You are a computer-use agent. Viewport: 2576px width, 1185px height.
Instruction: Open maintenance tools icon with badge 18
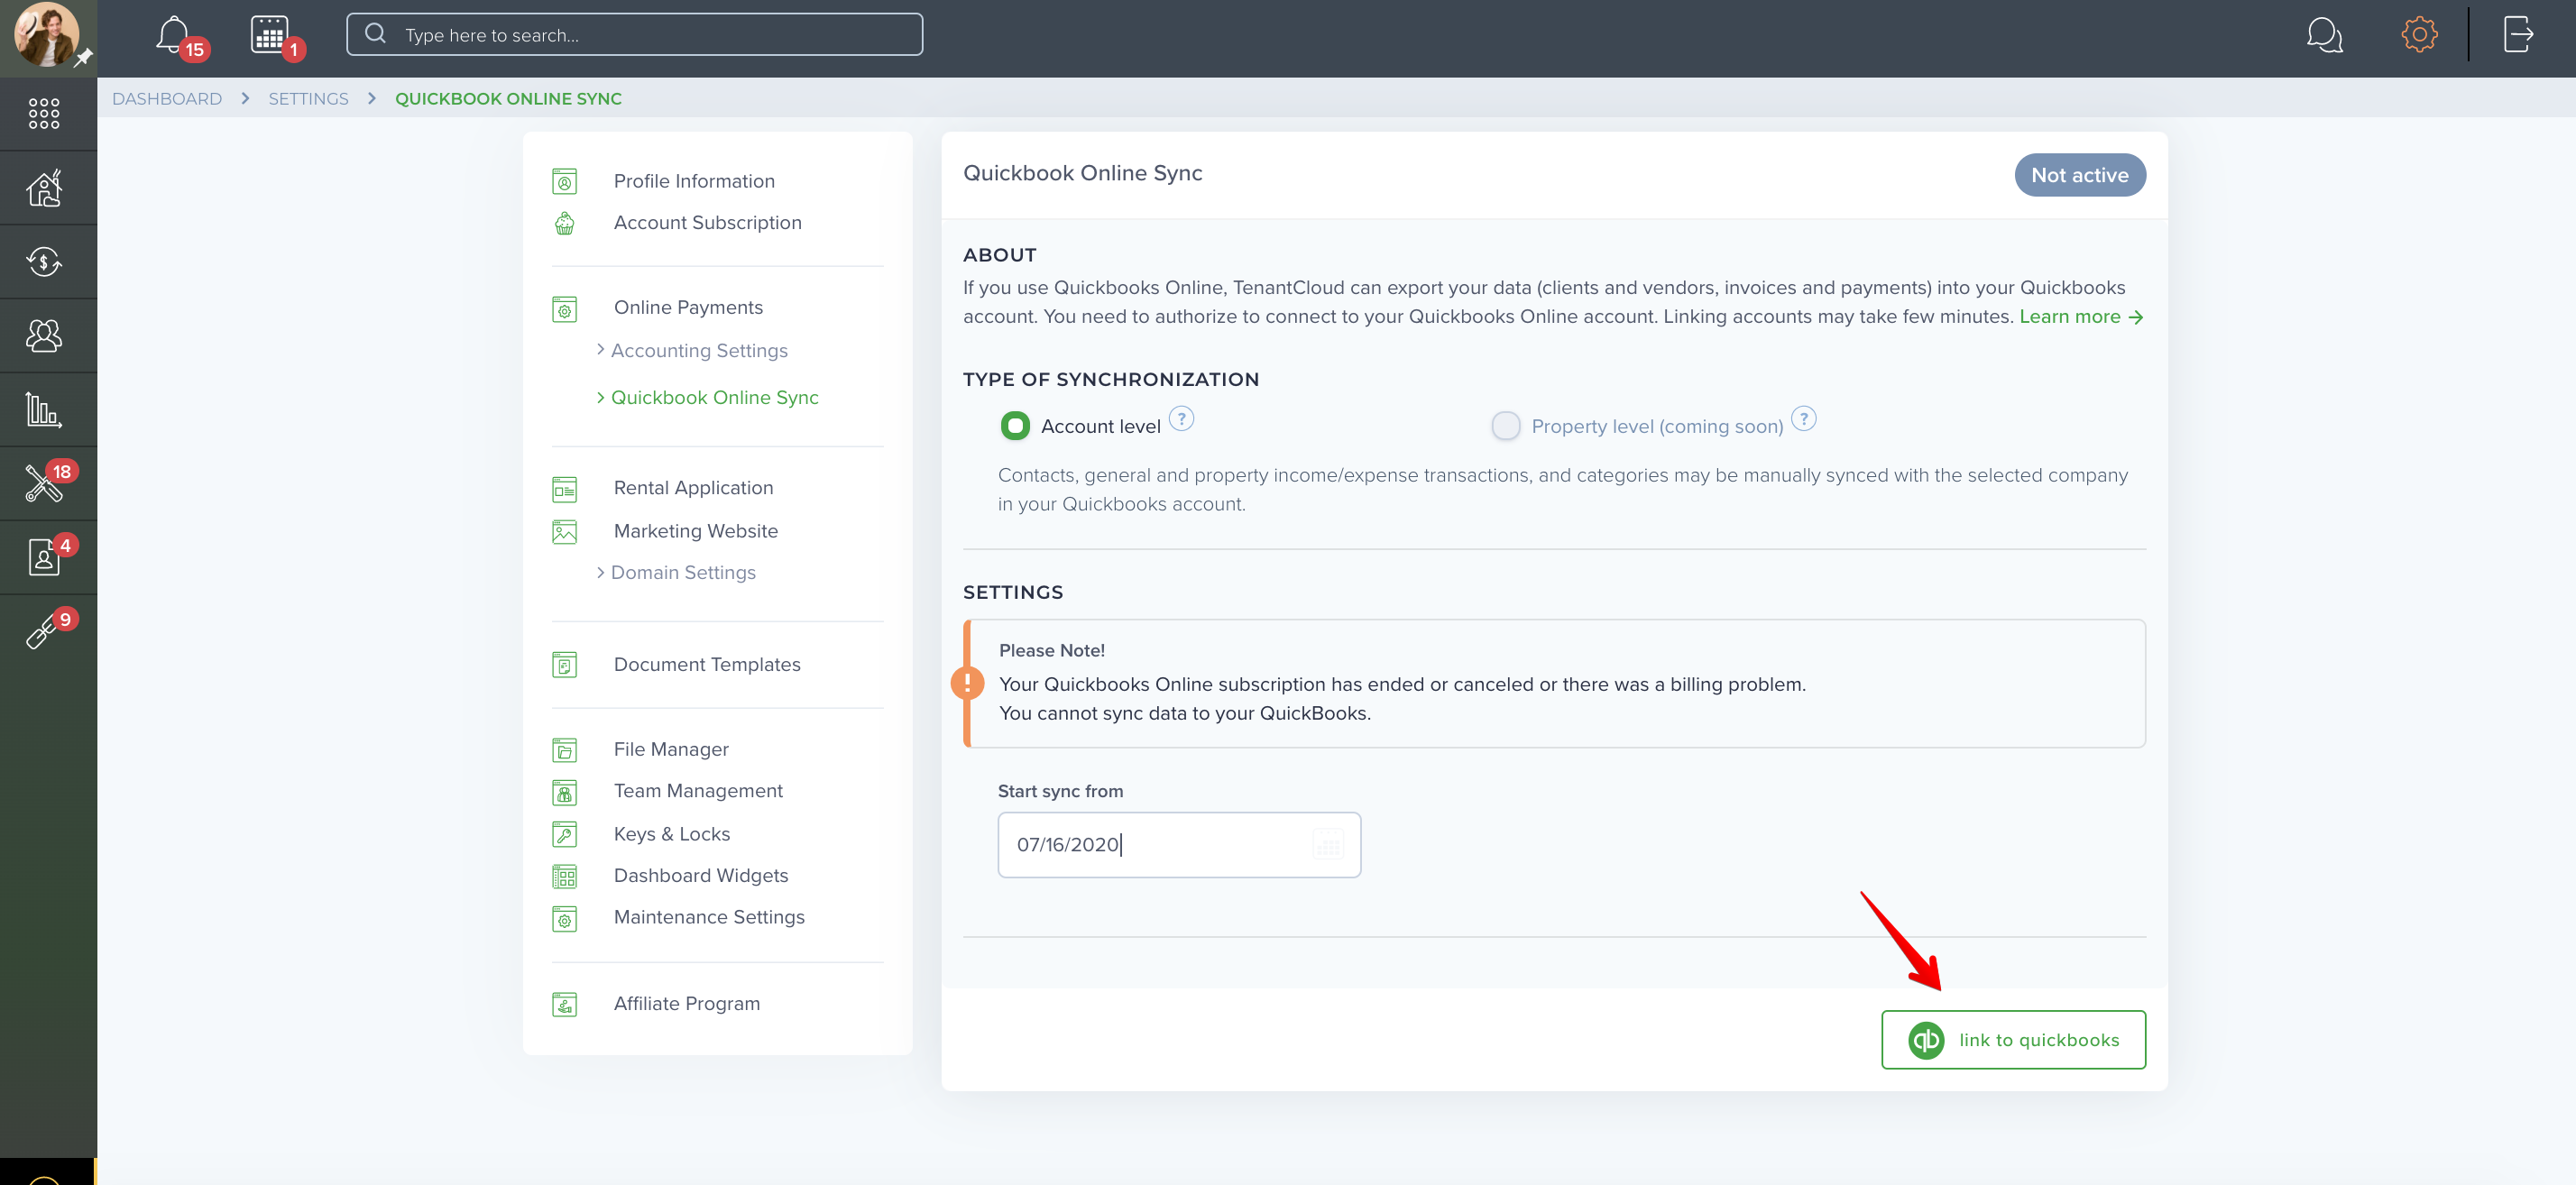(44, 483)
